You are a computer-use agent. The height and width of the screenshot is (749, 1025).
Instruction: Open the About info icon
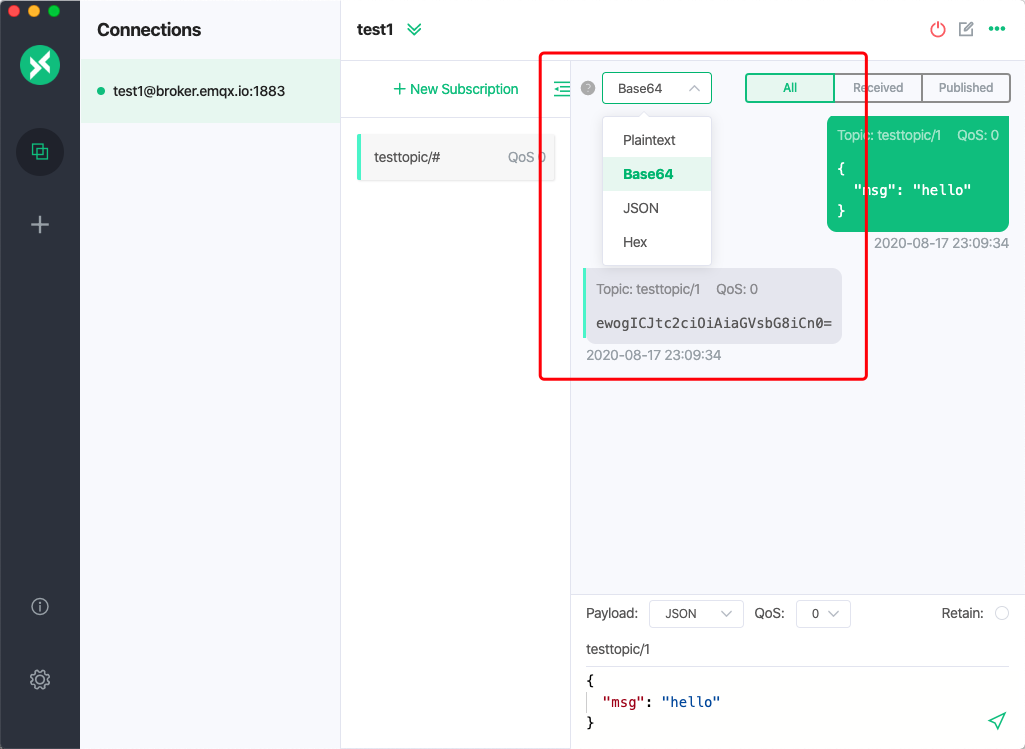tap(40, 606)
